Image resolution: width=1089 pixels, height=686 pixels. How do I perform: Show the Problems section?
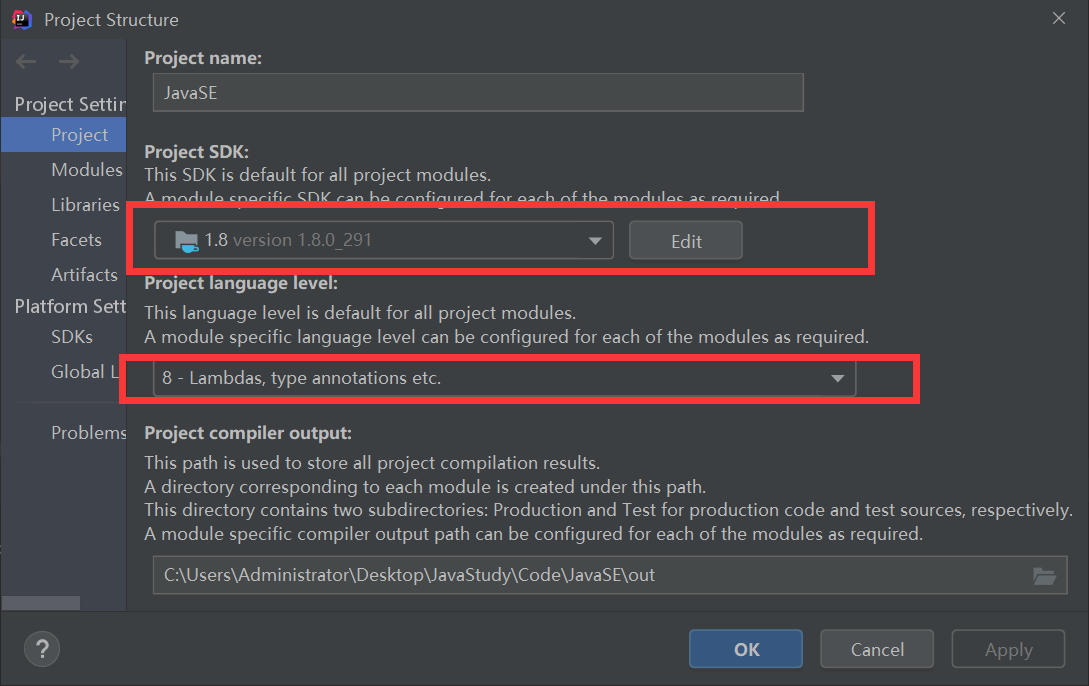[89, 433]
